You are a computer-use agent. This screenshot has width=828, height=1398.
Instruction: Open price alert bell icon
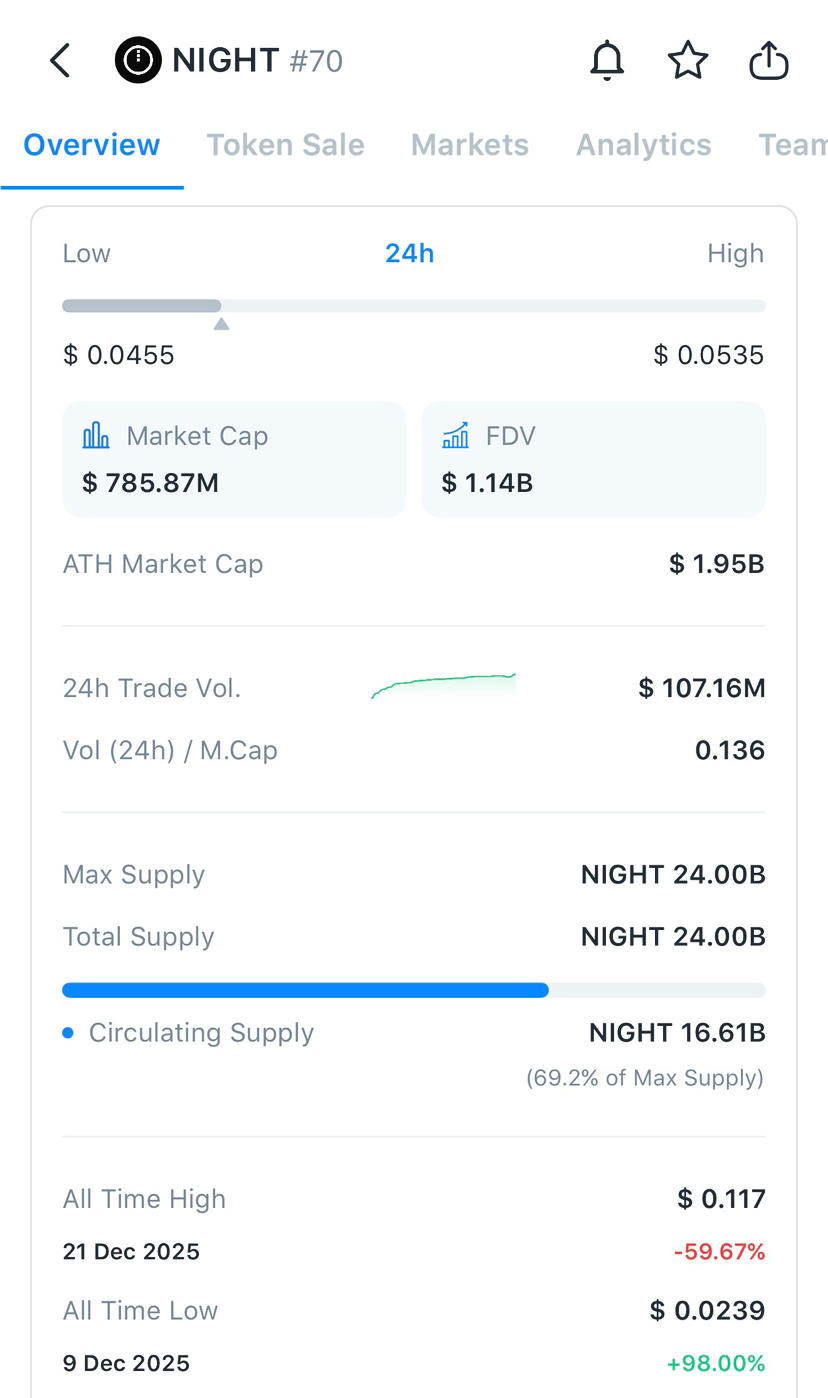coord(607,62)
